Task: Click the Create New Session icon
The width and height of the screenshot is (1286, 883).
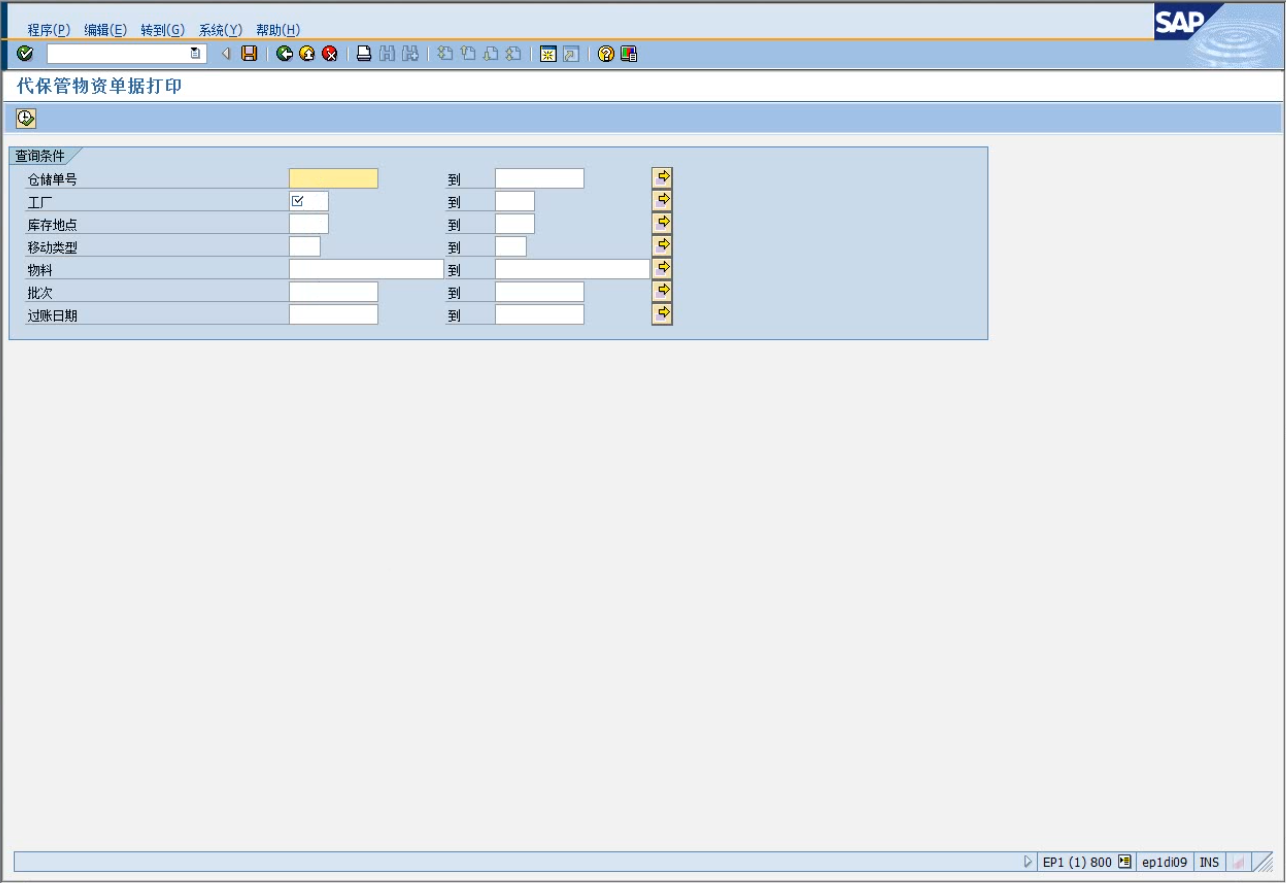Action: point(547,54)
